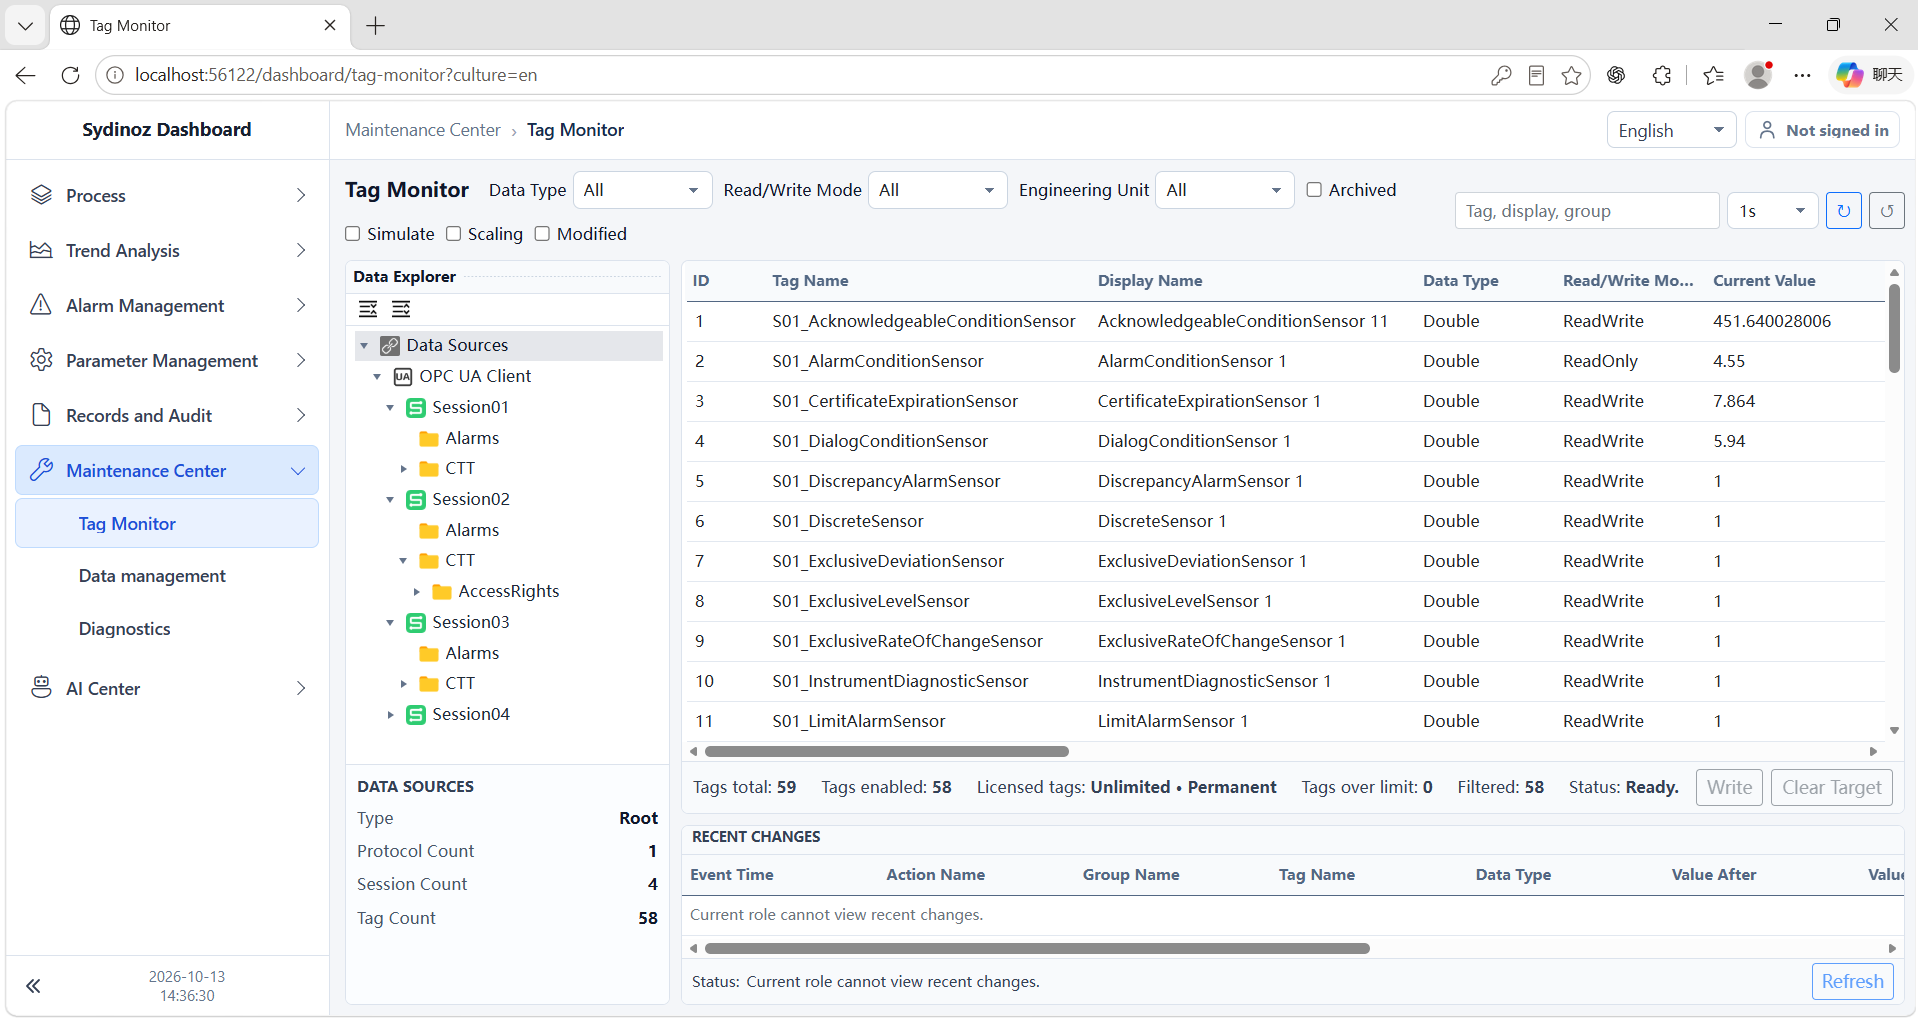The height and width of the screenshot is (1020, 1918).
Task: Click the Parameter Management gear icon
Action: [x=41, y=360]
